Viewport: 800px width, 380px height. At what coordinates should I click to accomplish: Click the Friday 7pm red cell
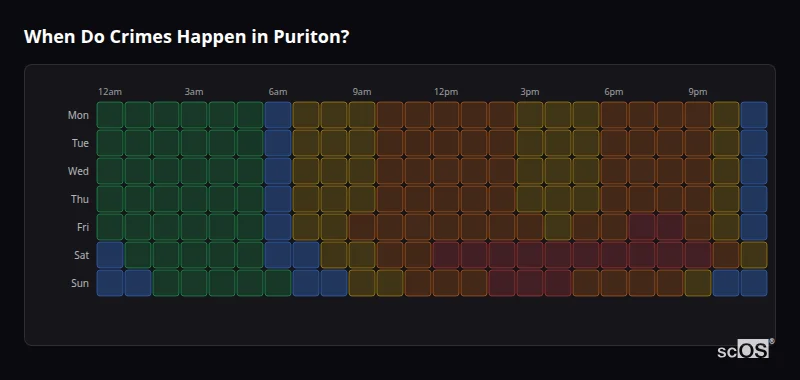point(641,227)
